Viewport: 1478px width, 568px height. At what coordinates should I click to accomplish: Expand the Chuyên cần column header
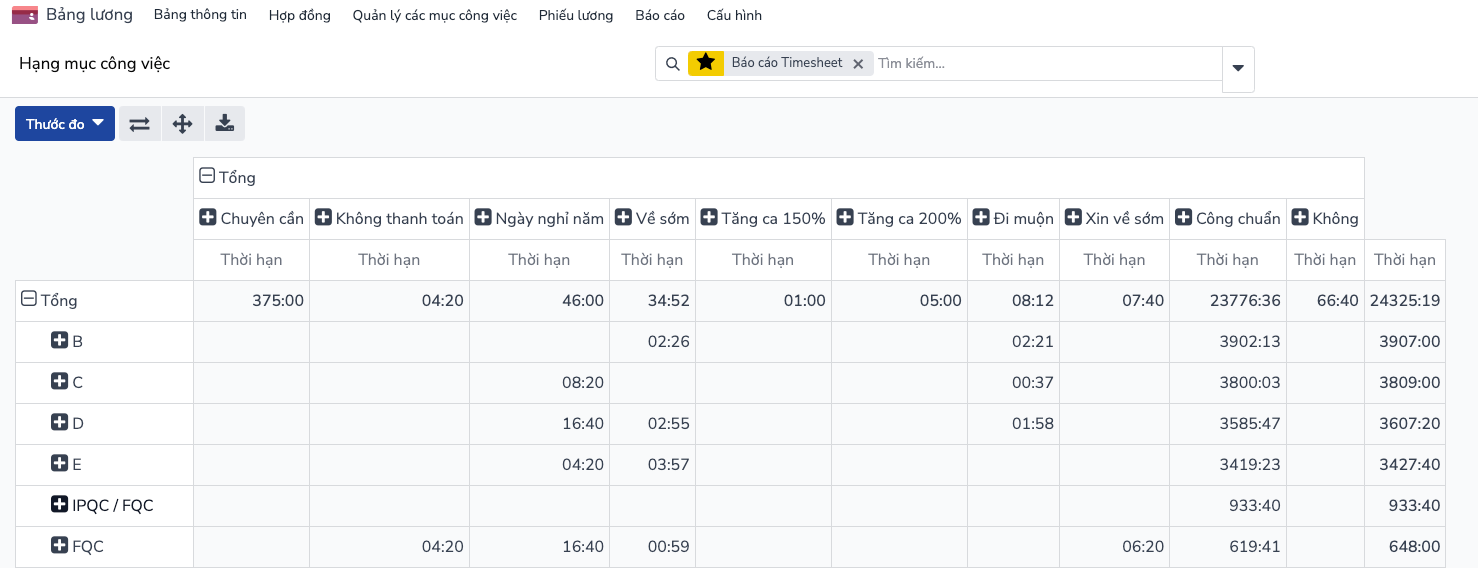tap(208, 218)
